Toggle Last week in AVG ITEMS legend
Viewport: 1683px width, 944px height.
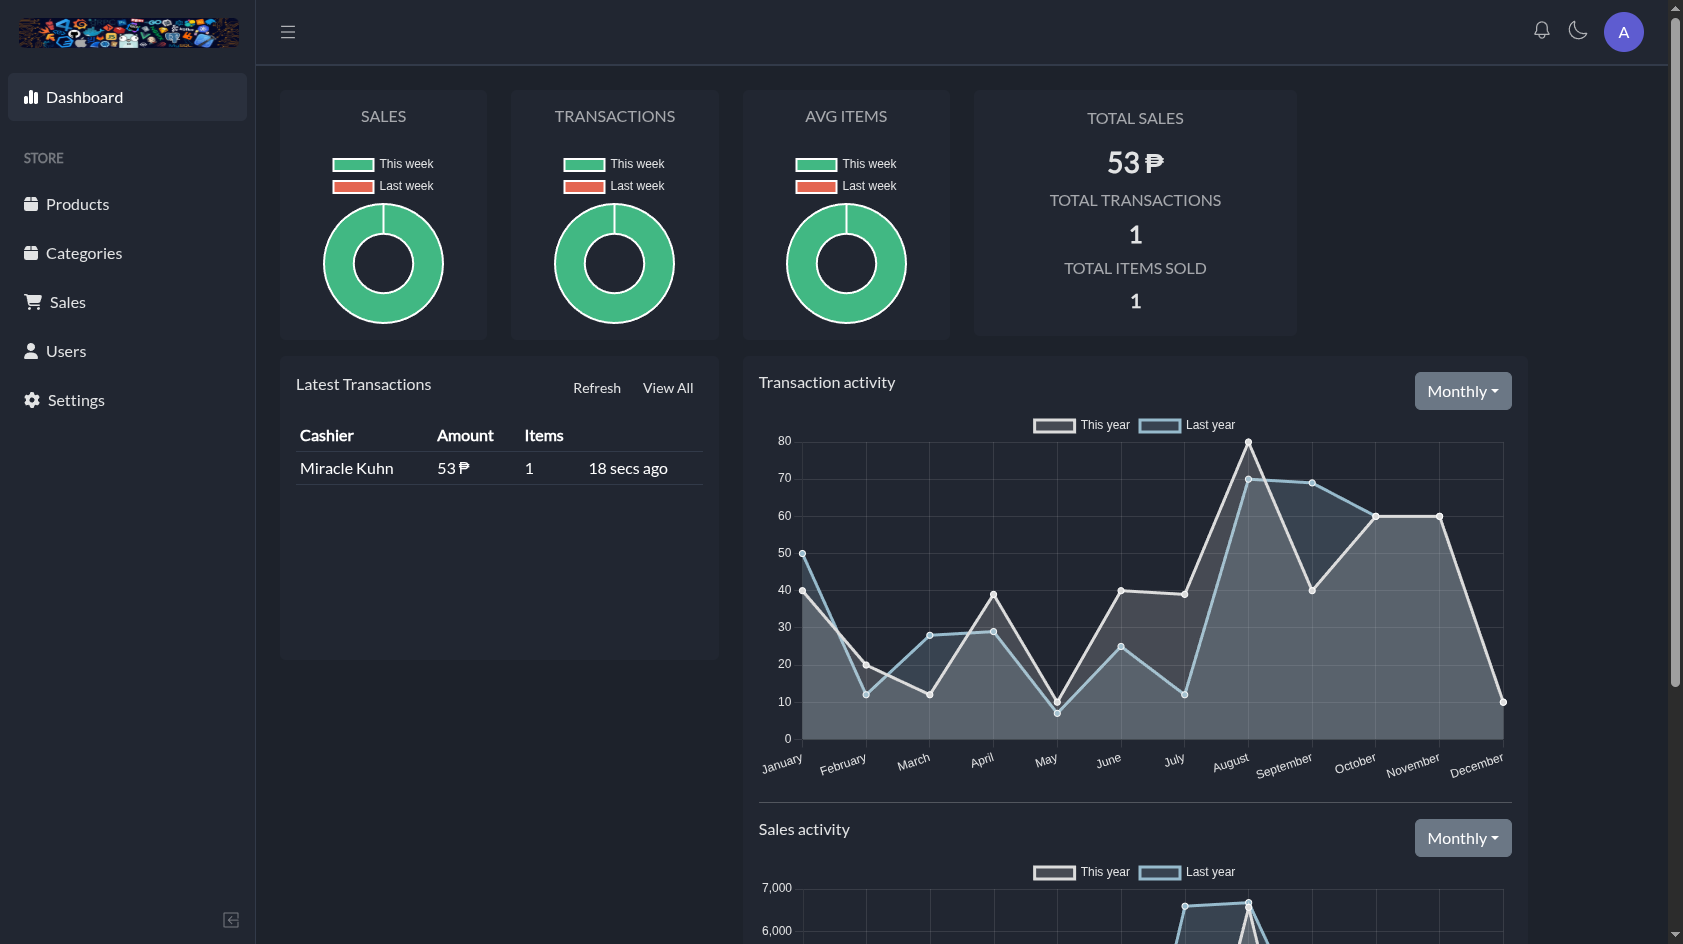[846, 186]
